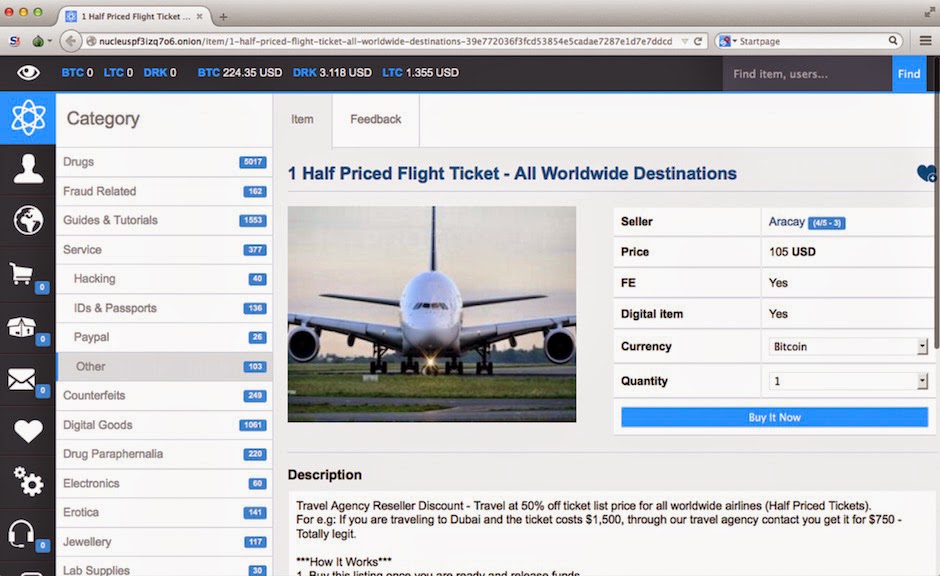Screen dimensions: 940x576
Task: Open the Quantity dropdown showing 1
Action: point(848,381)
